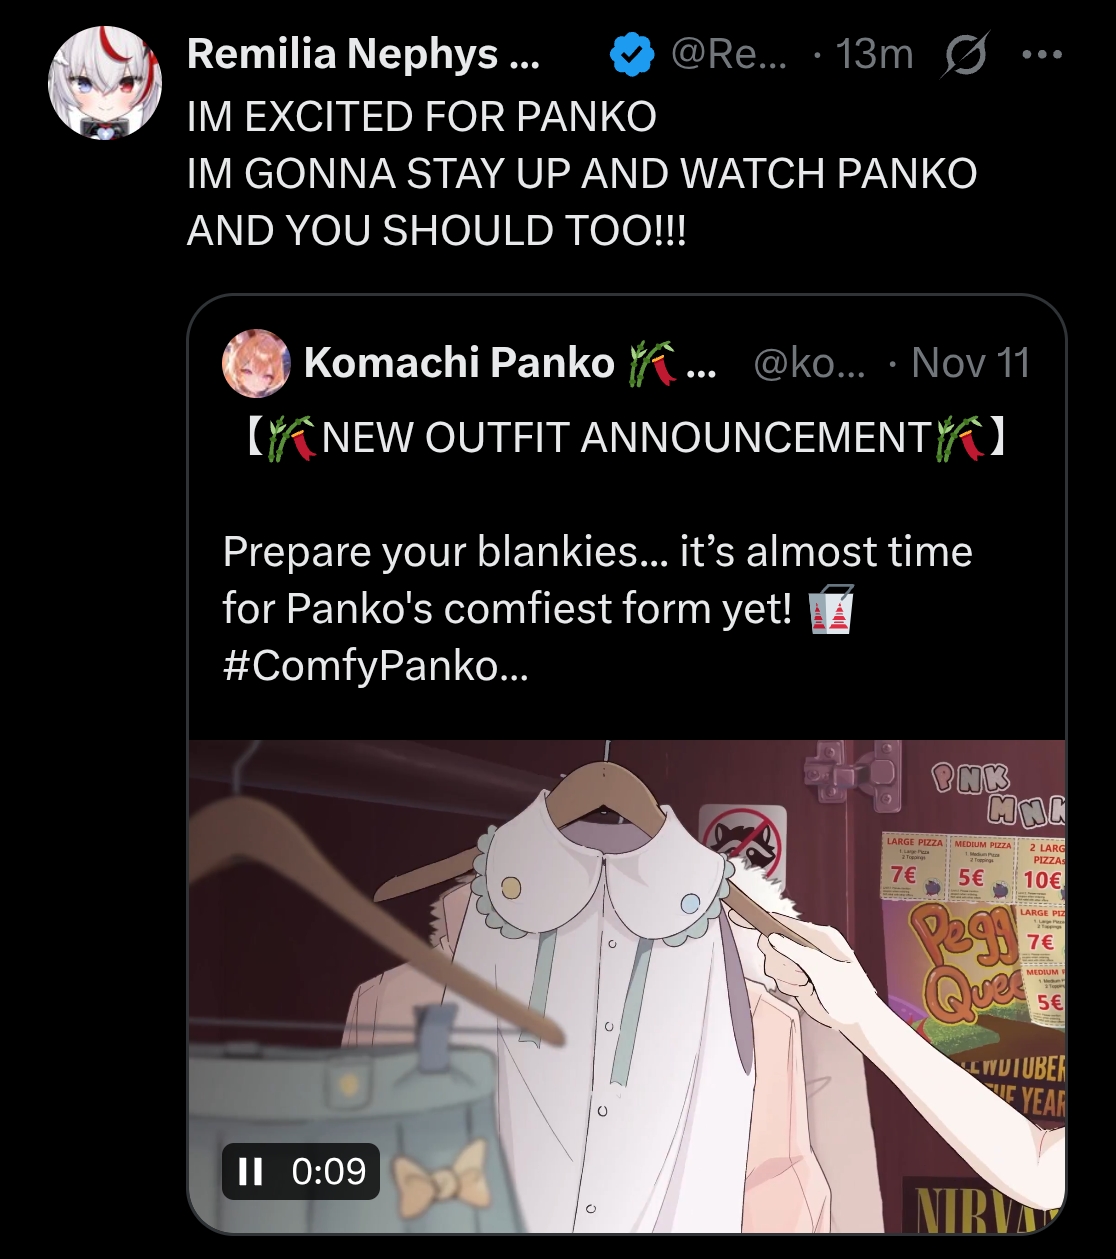Viewport: 1116px width, 1259px height.
Task: Open the quoted video thumbnail with white blouse
Action: point(627,986)
